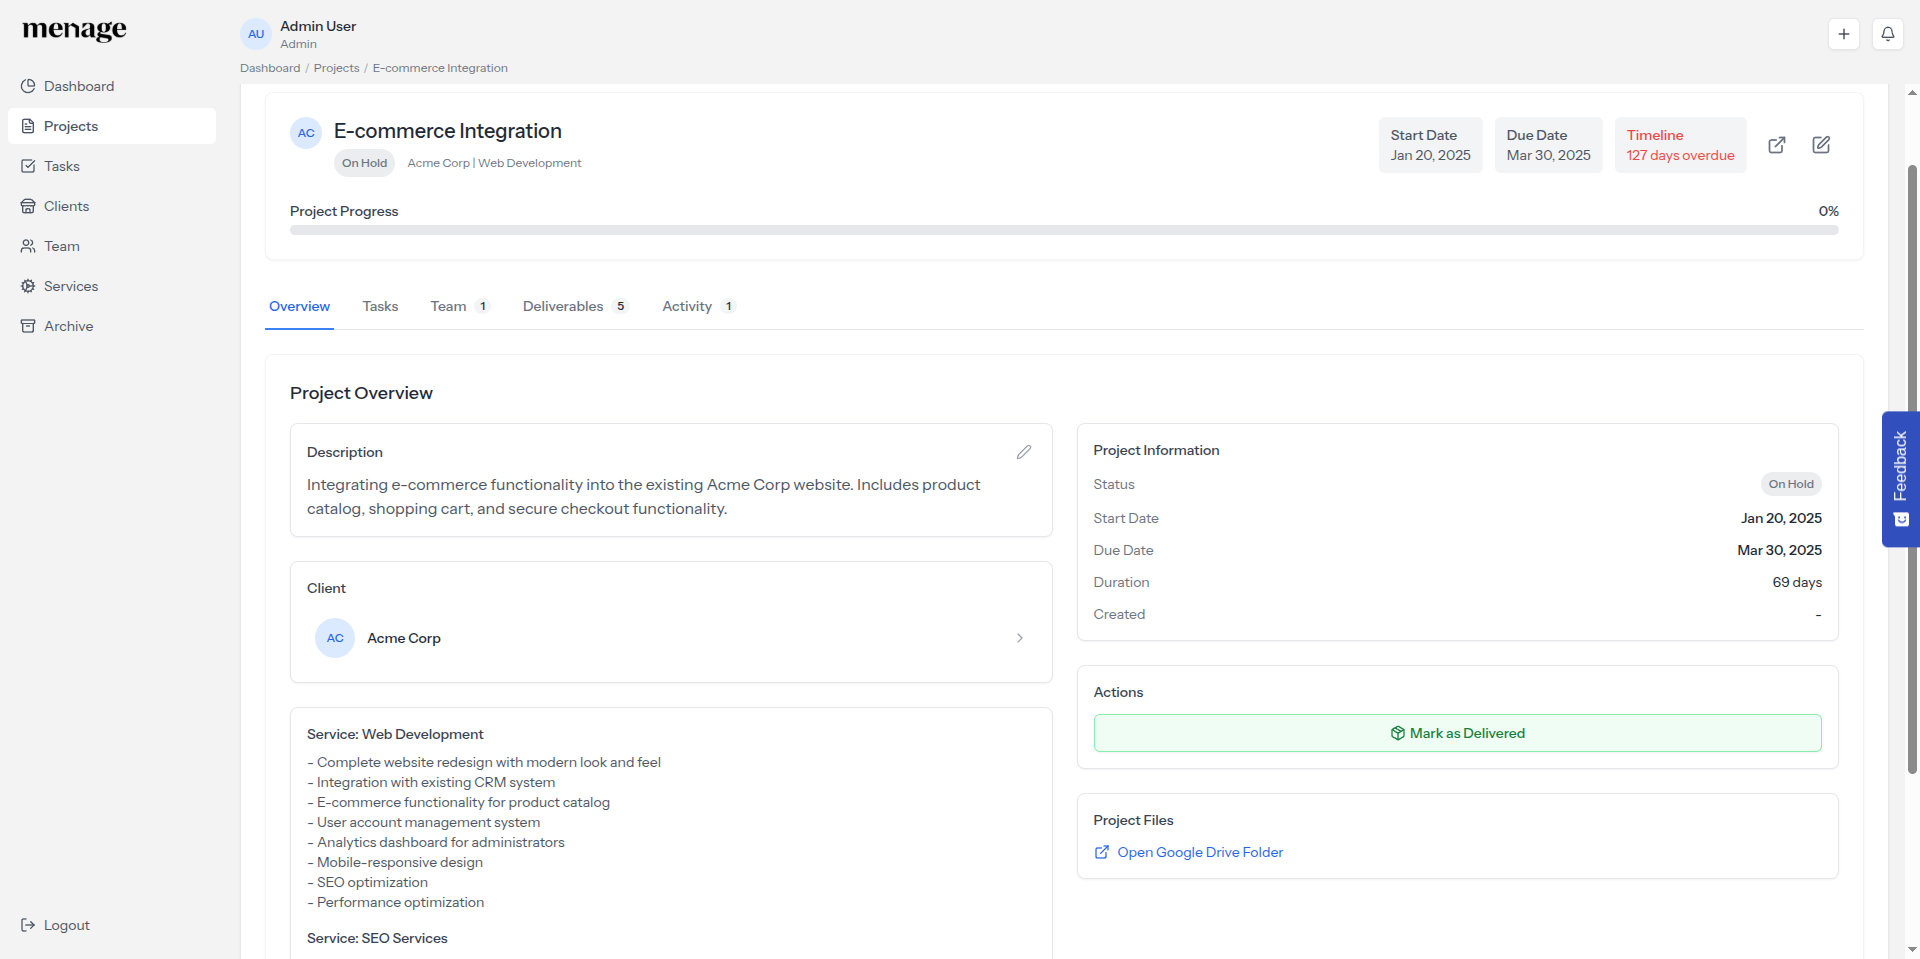Click the external link icon near Timeline

(x=1777, y=145)
